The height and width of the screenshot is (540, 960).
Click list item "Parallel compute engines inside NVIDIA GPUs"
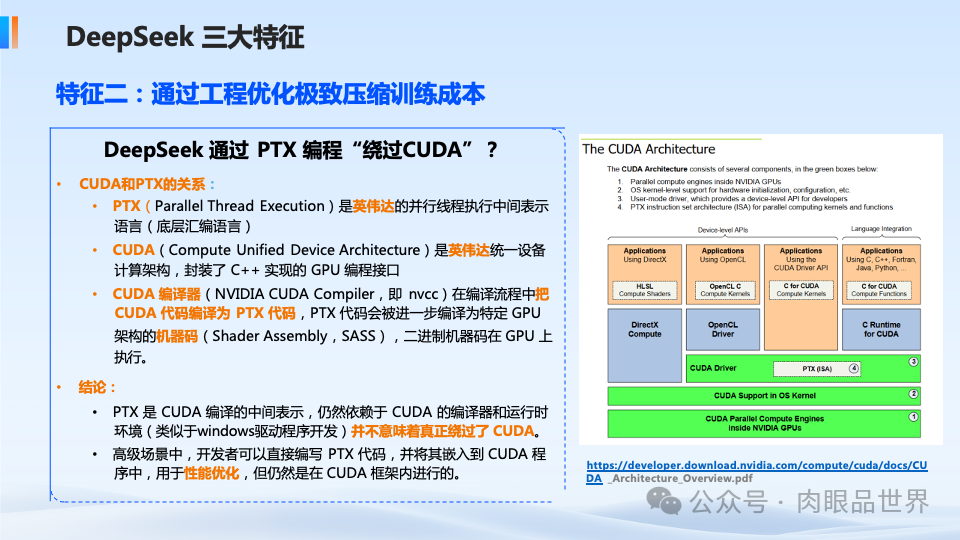(x=705, y=182)
